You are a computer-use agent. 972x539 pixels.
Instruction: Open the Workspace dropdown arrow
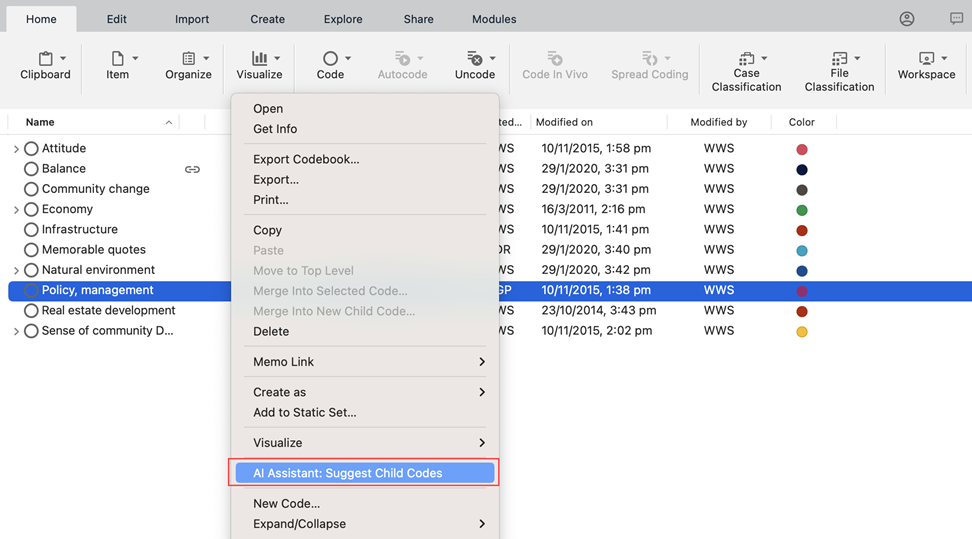click(x=944, y=58)
